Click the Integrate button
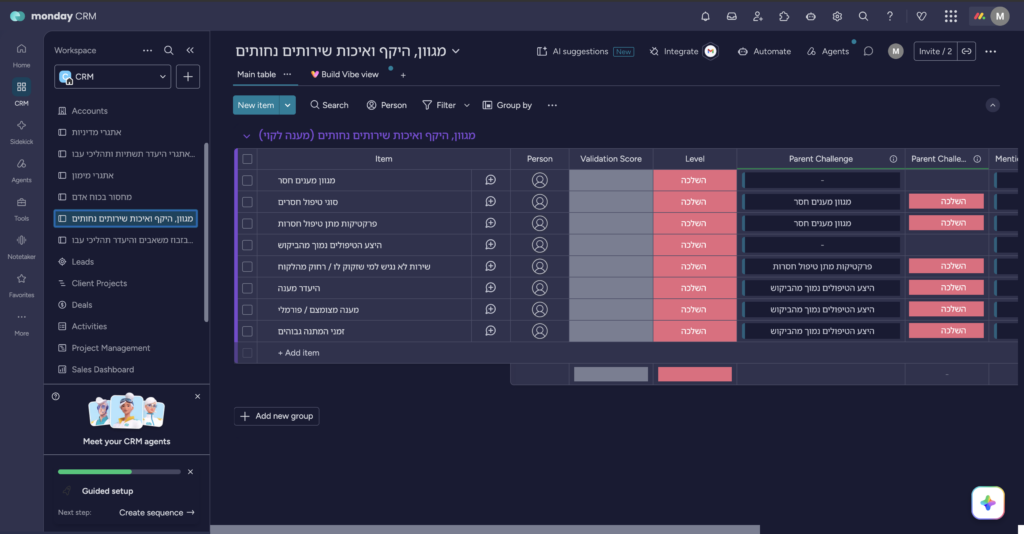This screenshot has height=534, width=1024. click(683, 52)
